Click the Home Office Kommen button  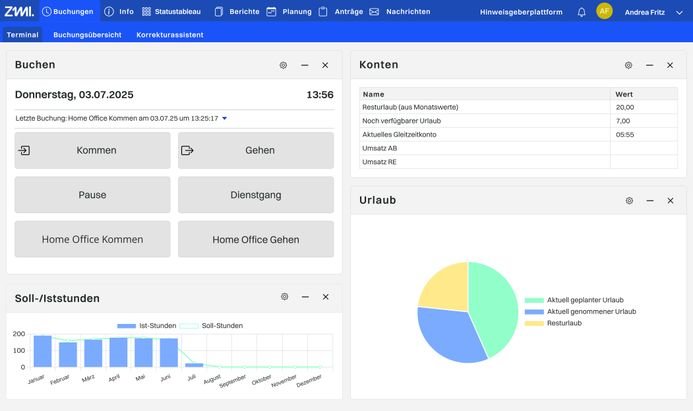pos(92,239)
